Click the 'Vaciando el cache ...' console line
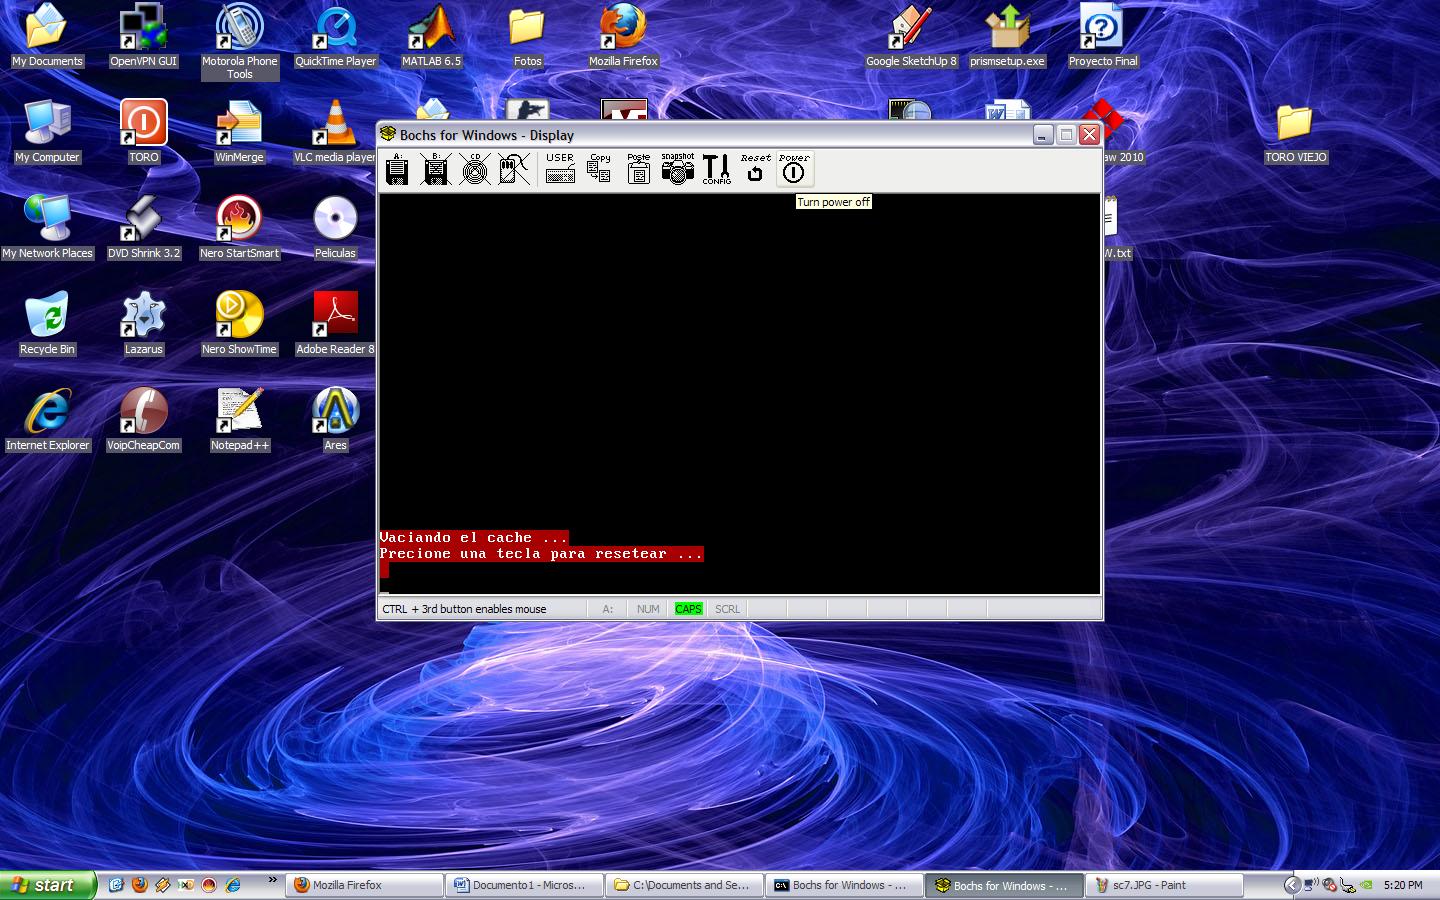Screen dimensions: 1440x900 474,538
